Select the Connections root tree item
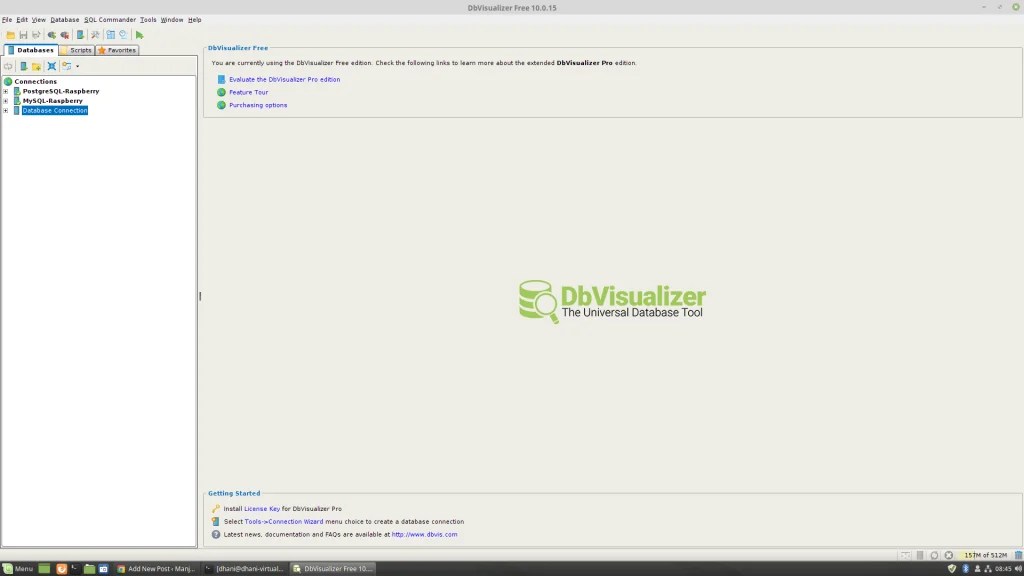The height and width of the screenshot is (576, 1024). coord(35,82)
